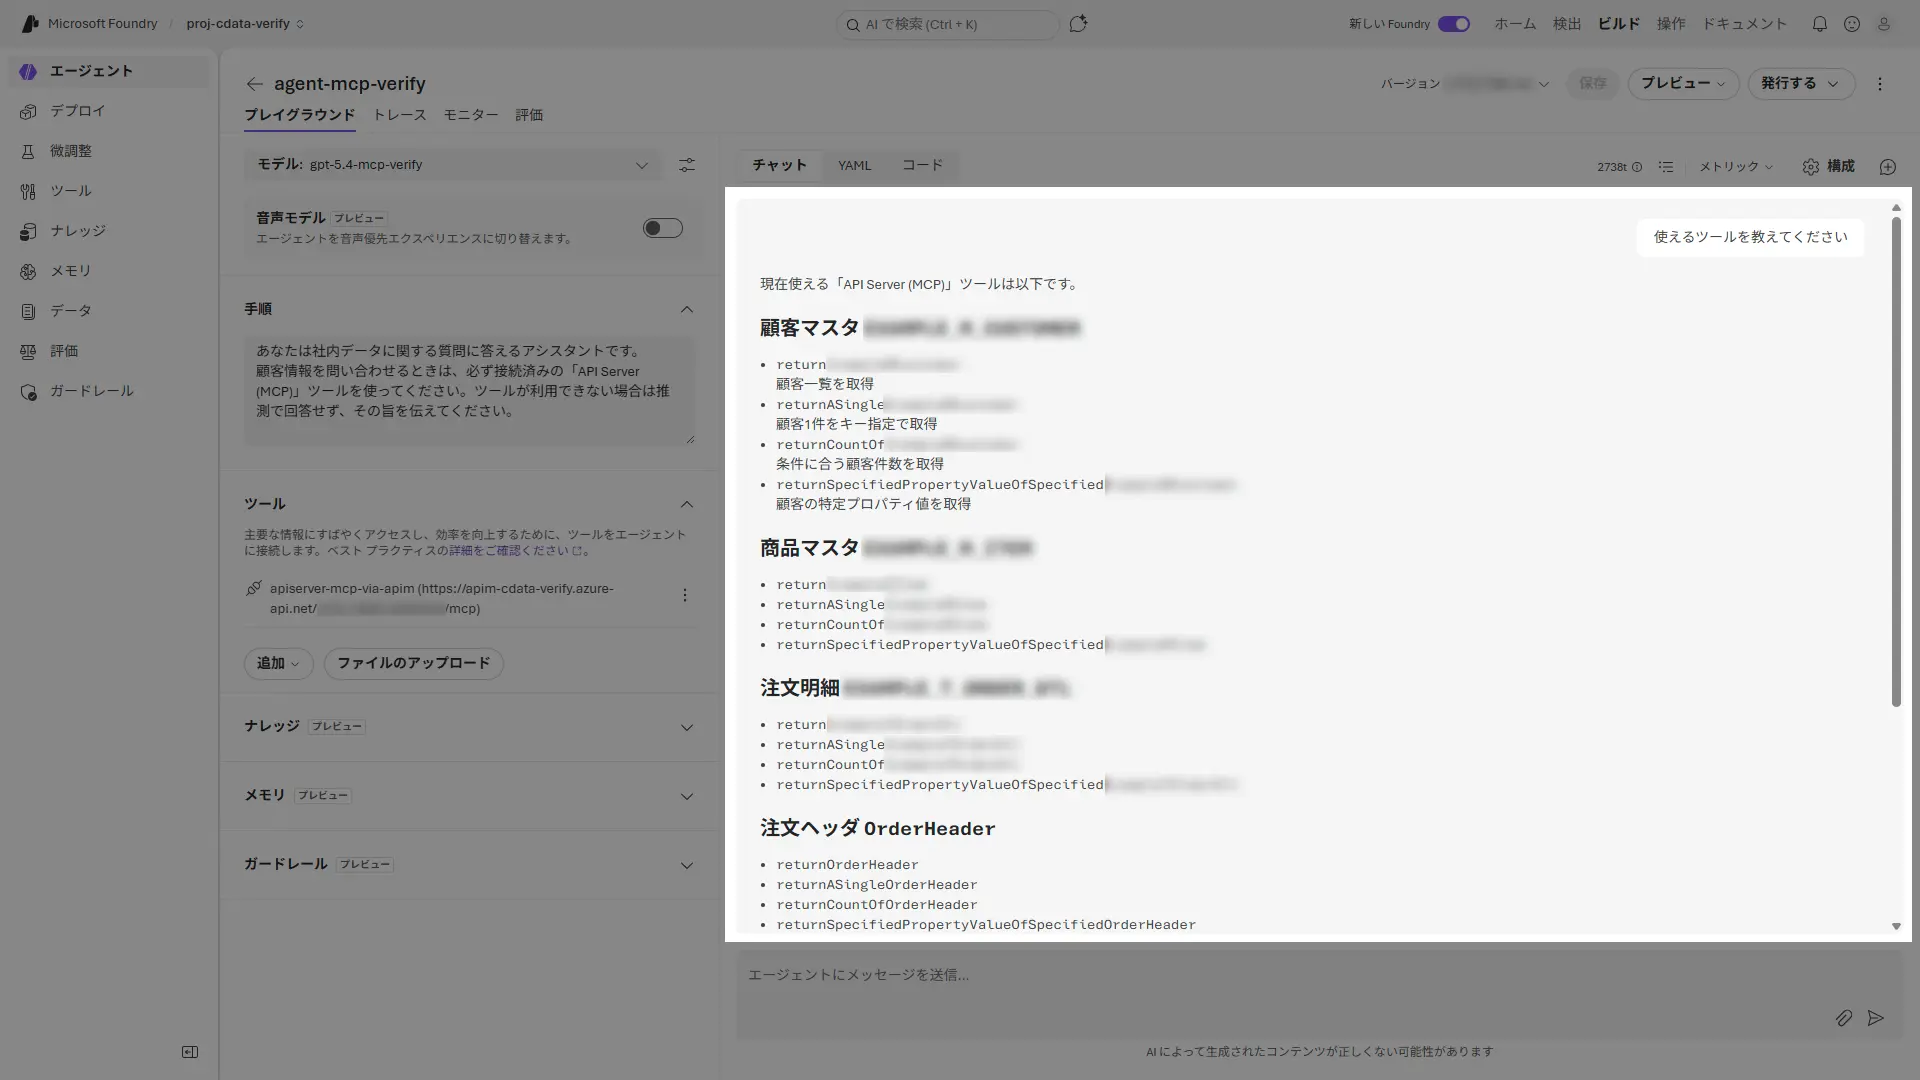This screenshot has width=1920, height=1080.
Task: Switch to the チャット tab
Action: tap(780, 166)
